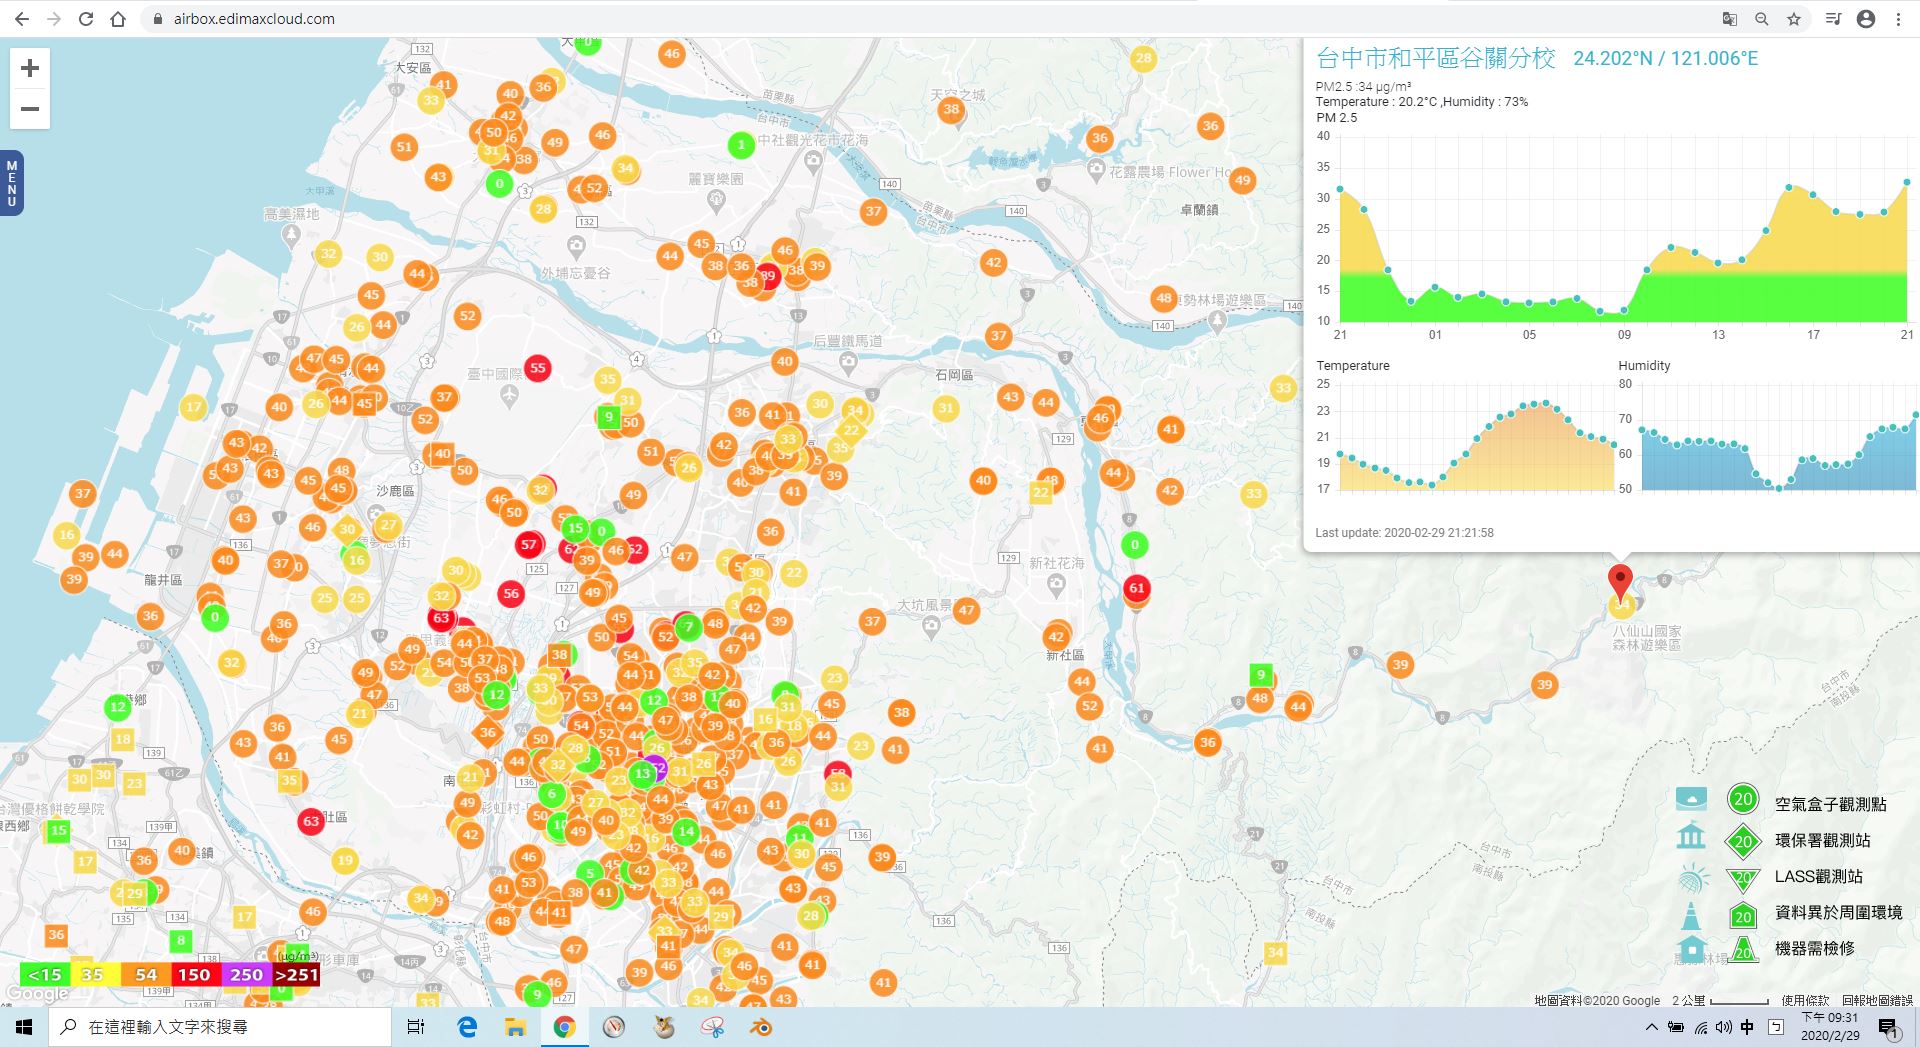Zoom out of the map with the minus button
Screen dimensions: 1920x1047
30,109
